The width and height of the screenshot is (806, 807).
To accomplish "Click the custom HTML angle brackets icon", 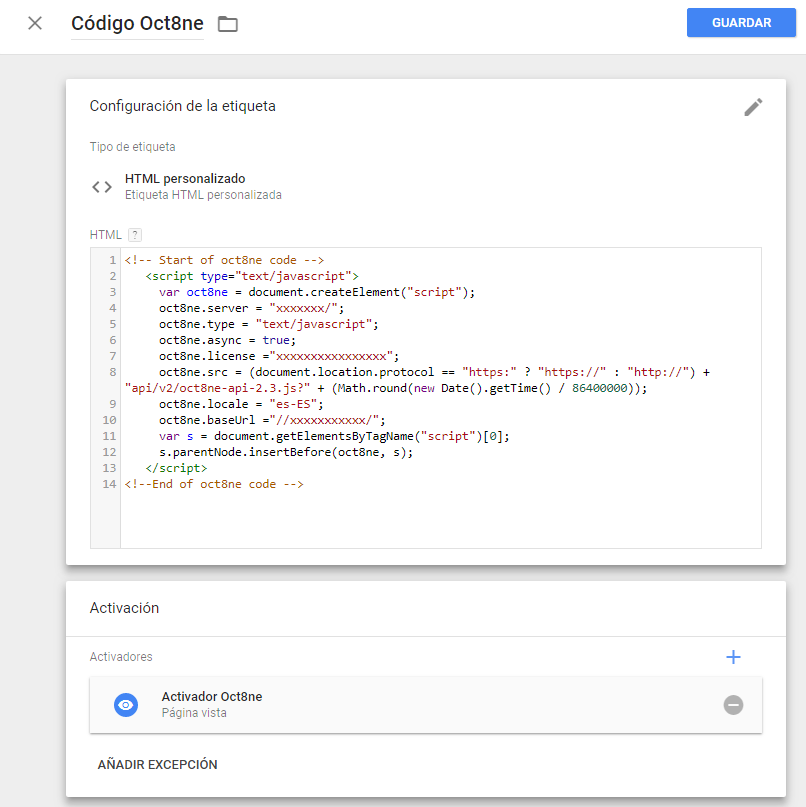I will coord(102,187).
